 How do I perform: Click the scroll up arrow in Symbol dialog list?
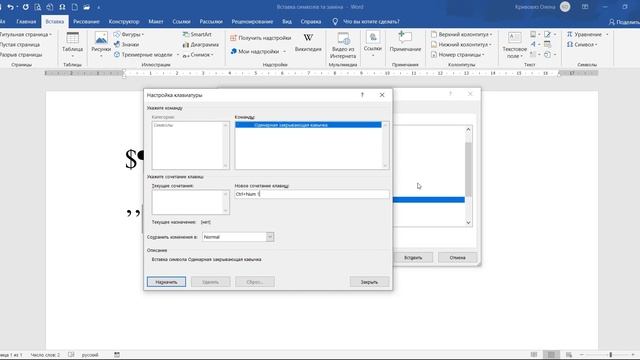pos(468,130)
